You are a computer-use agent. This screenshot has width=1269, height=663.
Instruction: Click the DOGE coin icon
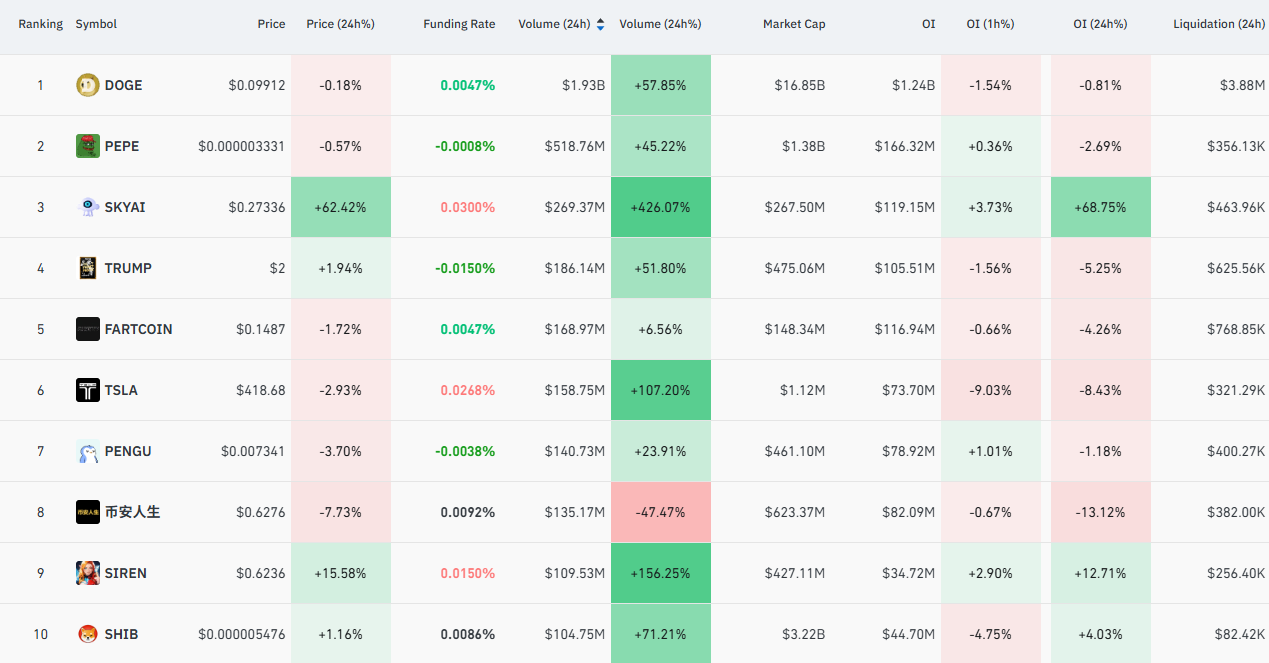[x=88, y=85]
